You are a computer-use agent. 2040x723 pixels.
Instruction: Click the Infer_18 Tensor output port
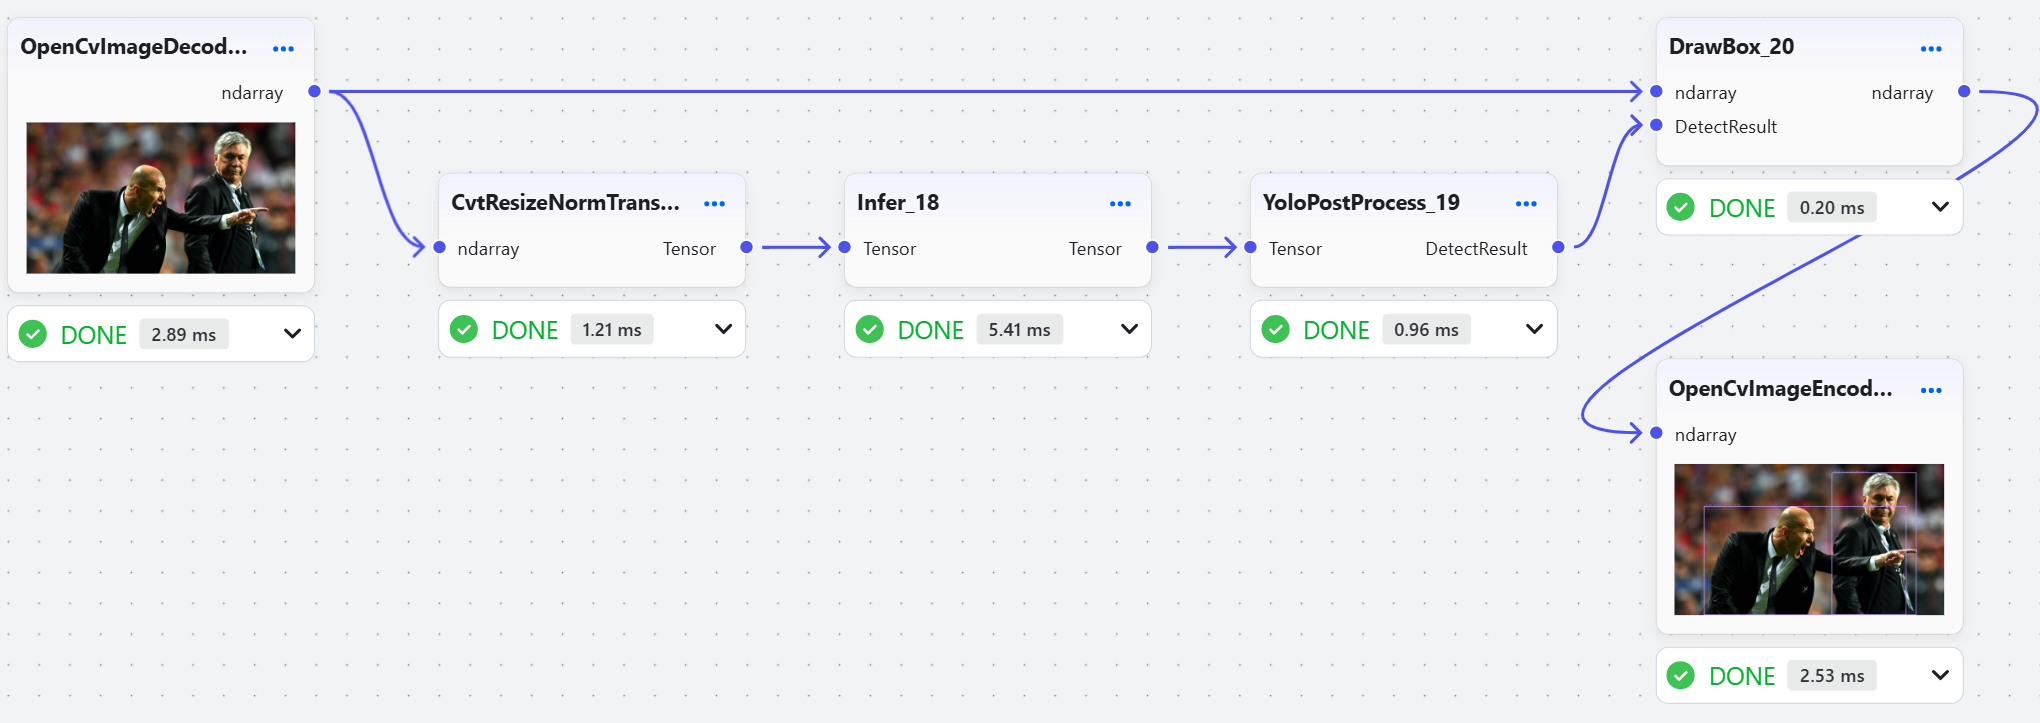tap(1152, 247)
